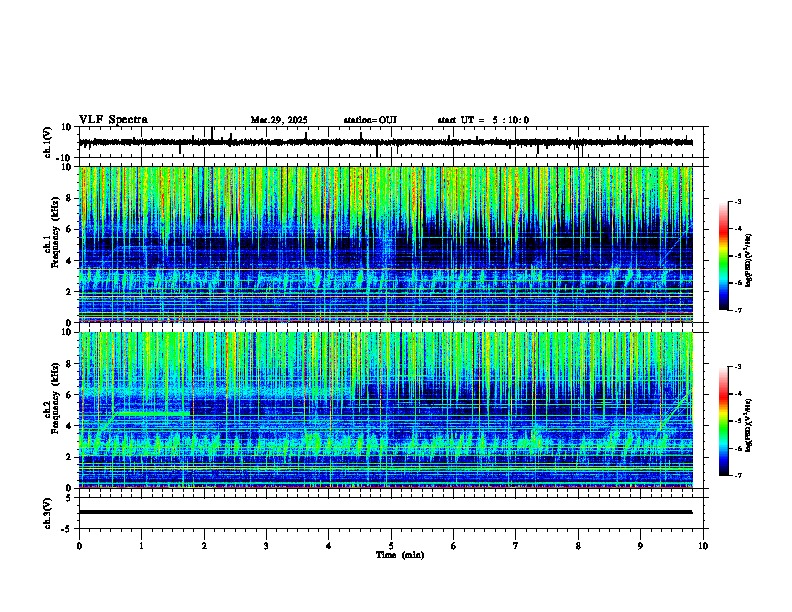Click the ch.1 "Frequency (kHz)" axis label
Viewport: 792px width, 612px height.
pos(56,232)
